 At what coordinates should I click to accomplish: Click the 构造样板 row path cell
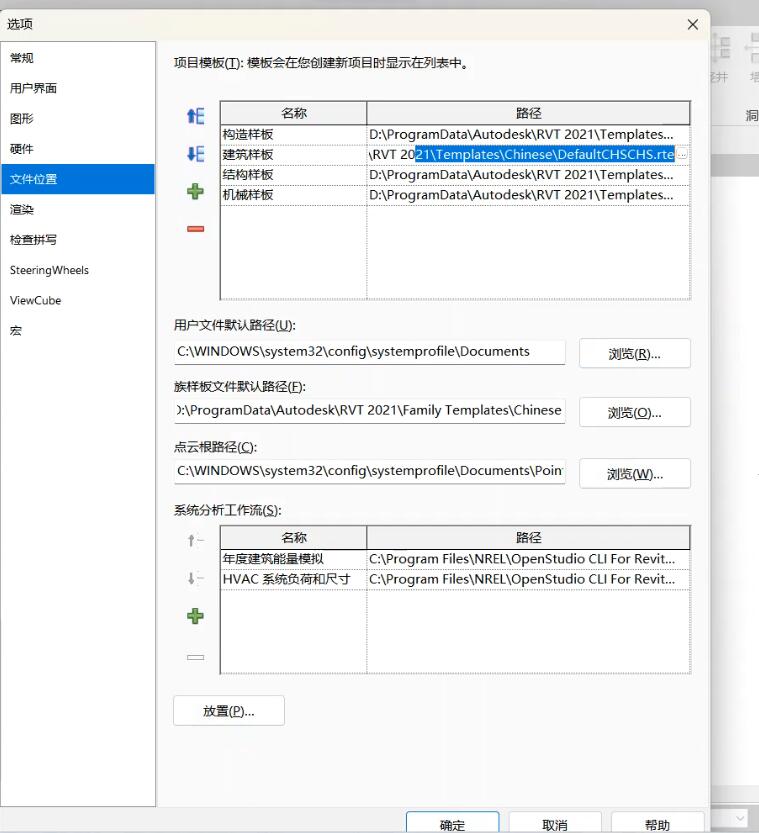point(528,134)
